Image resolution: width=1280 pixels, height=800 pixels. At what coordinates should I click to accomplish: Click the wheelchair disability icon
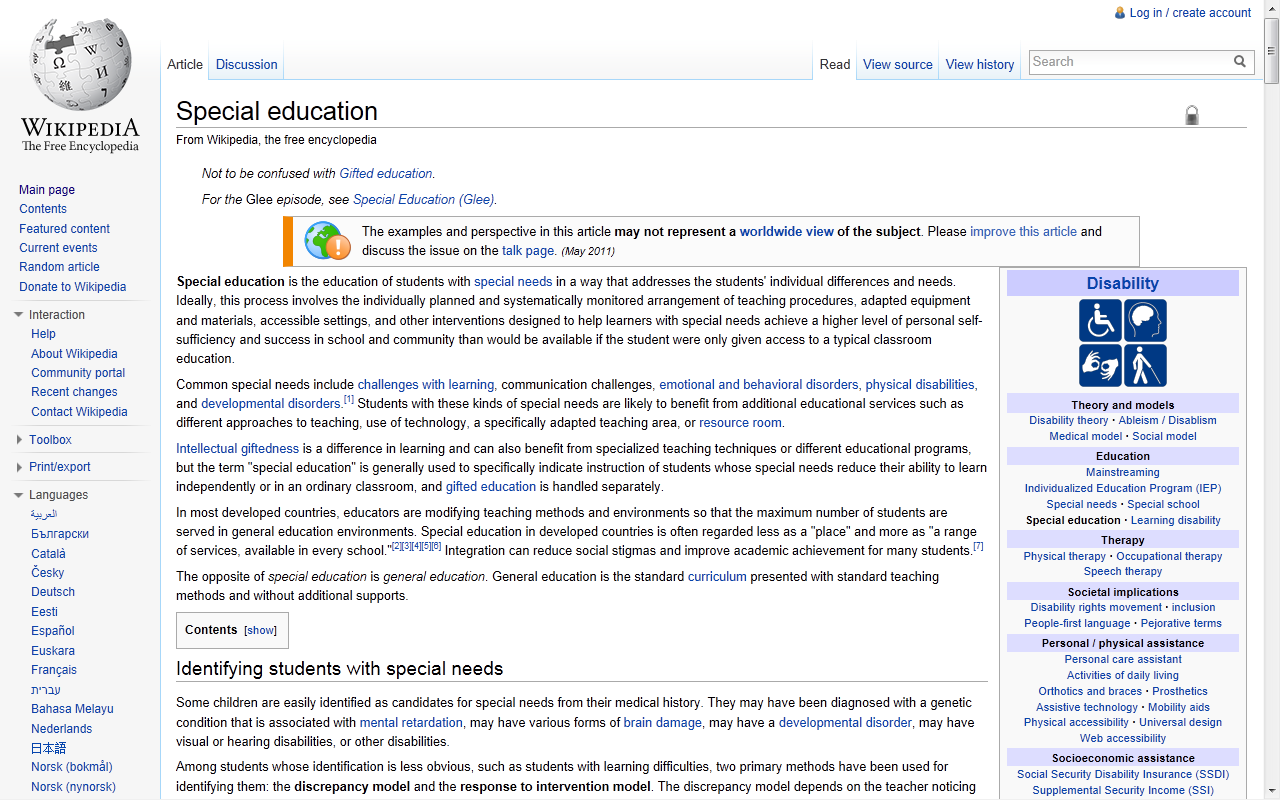[x=1100, y=321]
